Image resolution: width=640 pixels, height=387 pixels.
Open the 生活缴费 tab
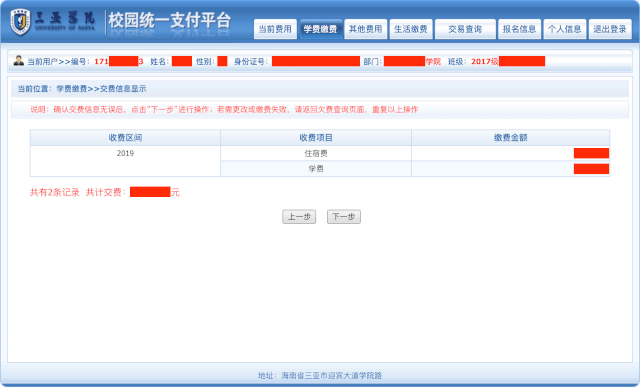click(x=411, y=29)
